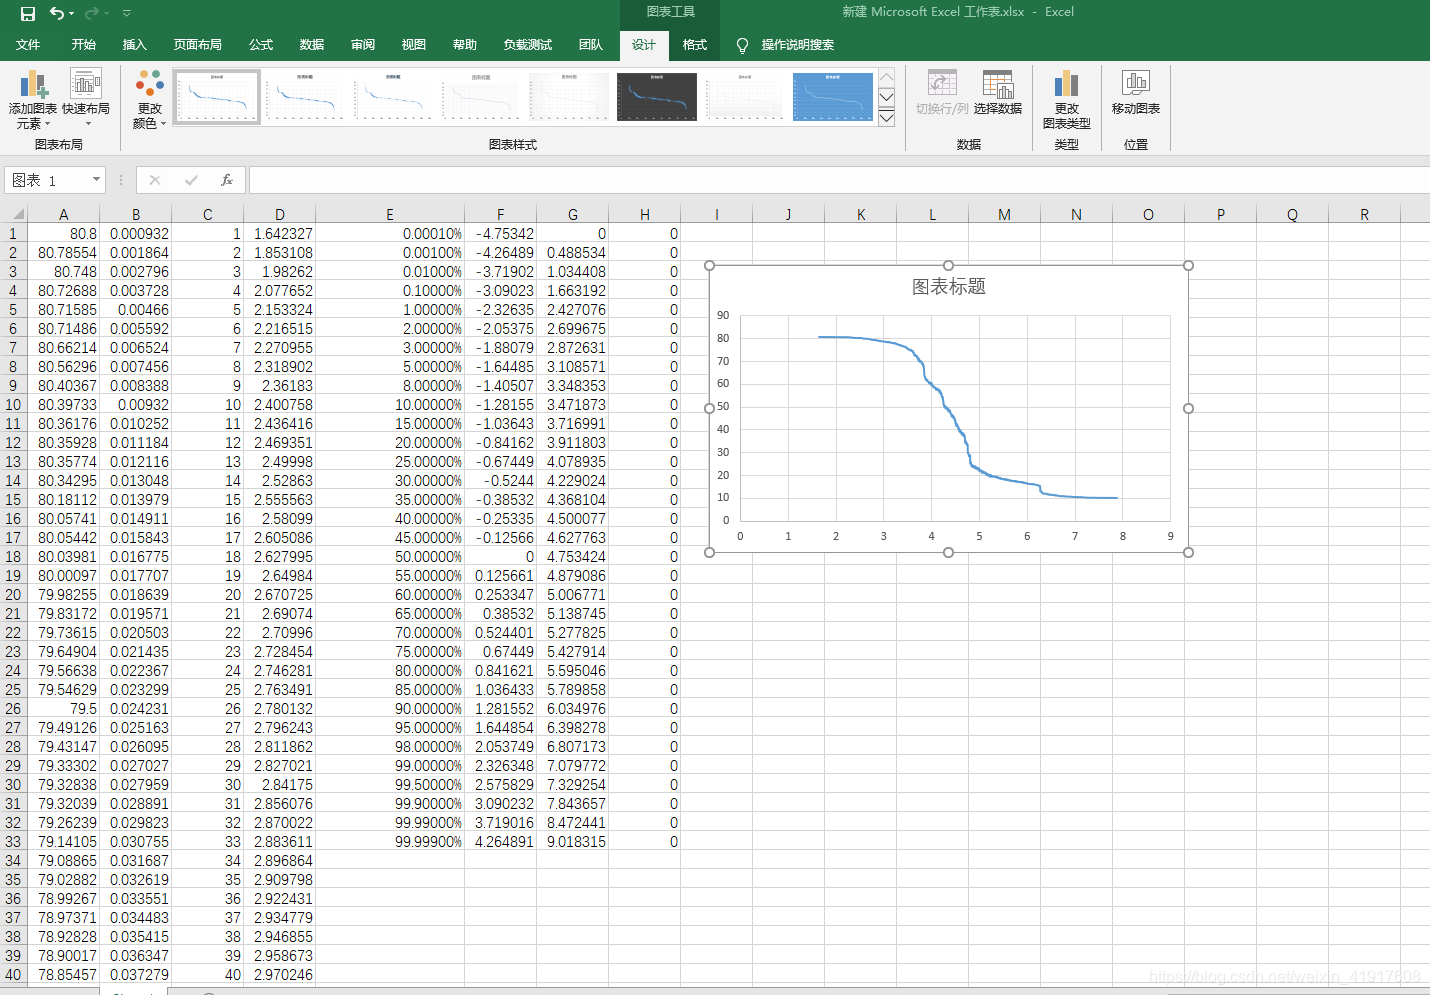Switch to the 团队 tab
Image resolution: width=1430 pixels, height=995 pixels.
(x=591, y=45)
